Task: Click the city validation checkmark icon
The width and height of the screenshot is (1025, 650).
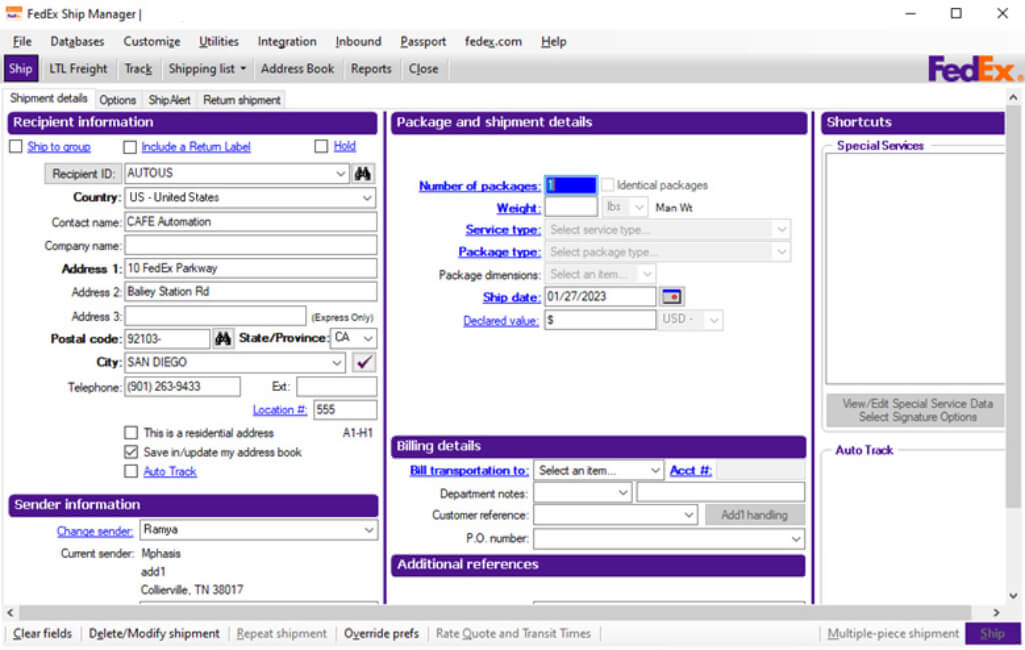Action: coord(364,362)
